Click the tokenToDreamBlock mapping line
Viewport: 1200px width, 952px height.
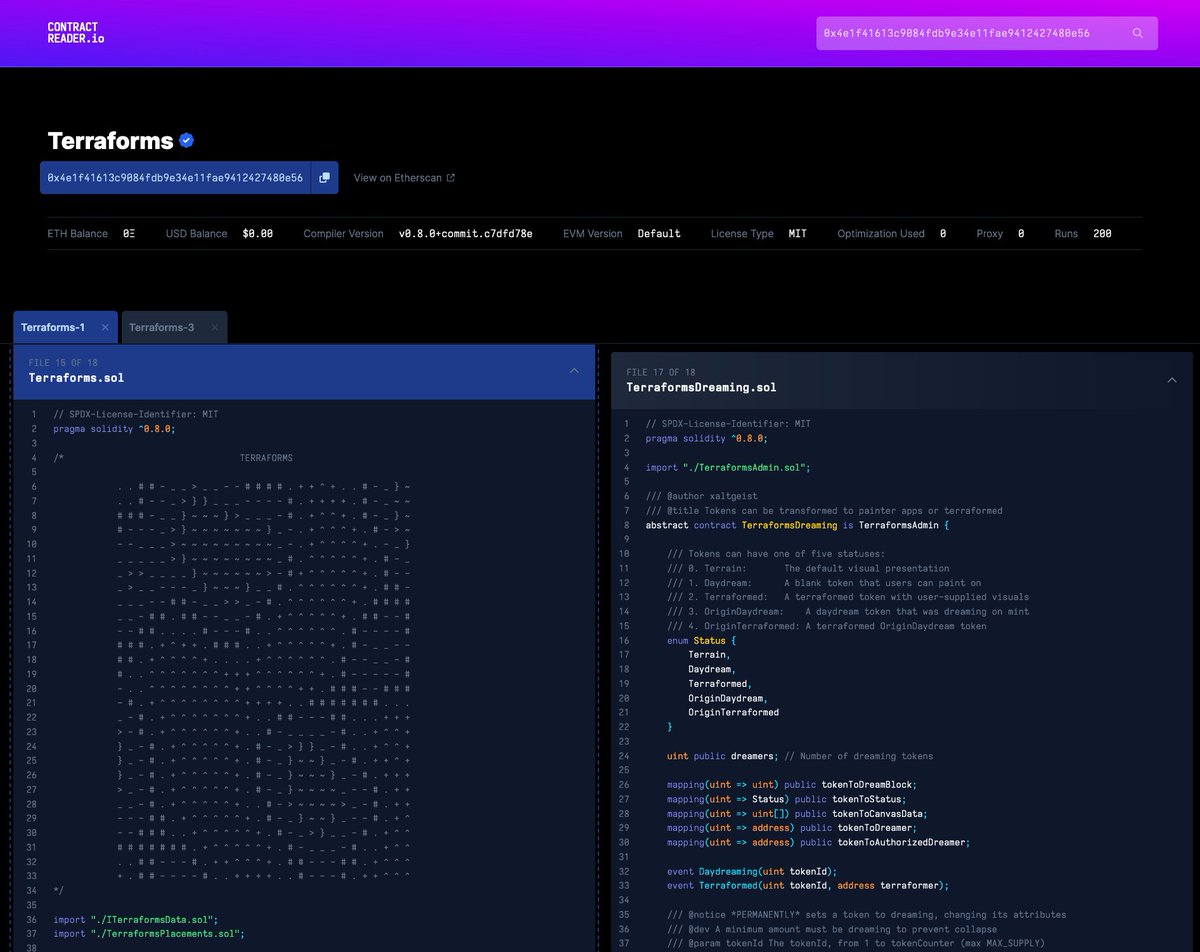coord(791,785)
